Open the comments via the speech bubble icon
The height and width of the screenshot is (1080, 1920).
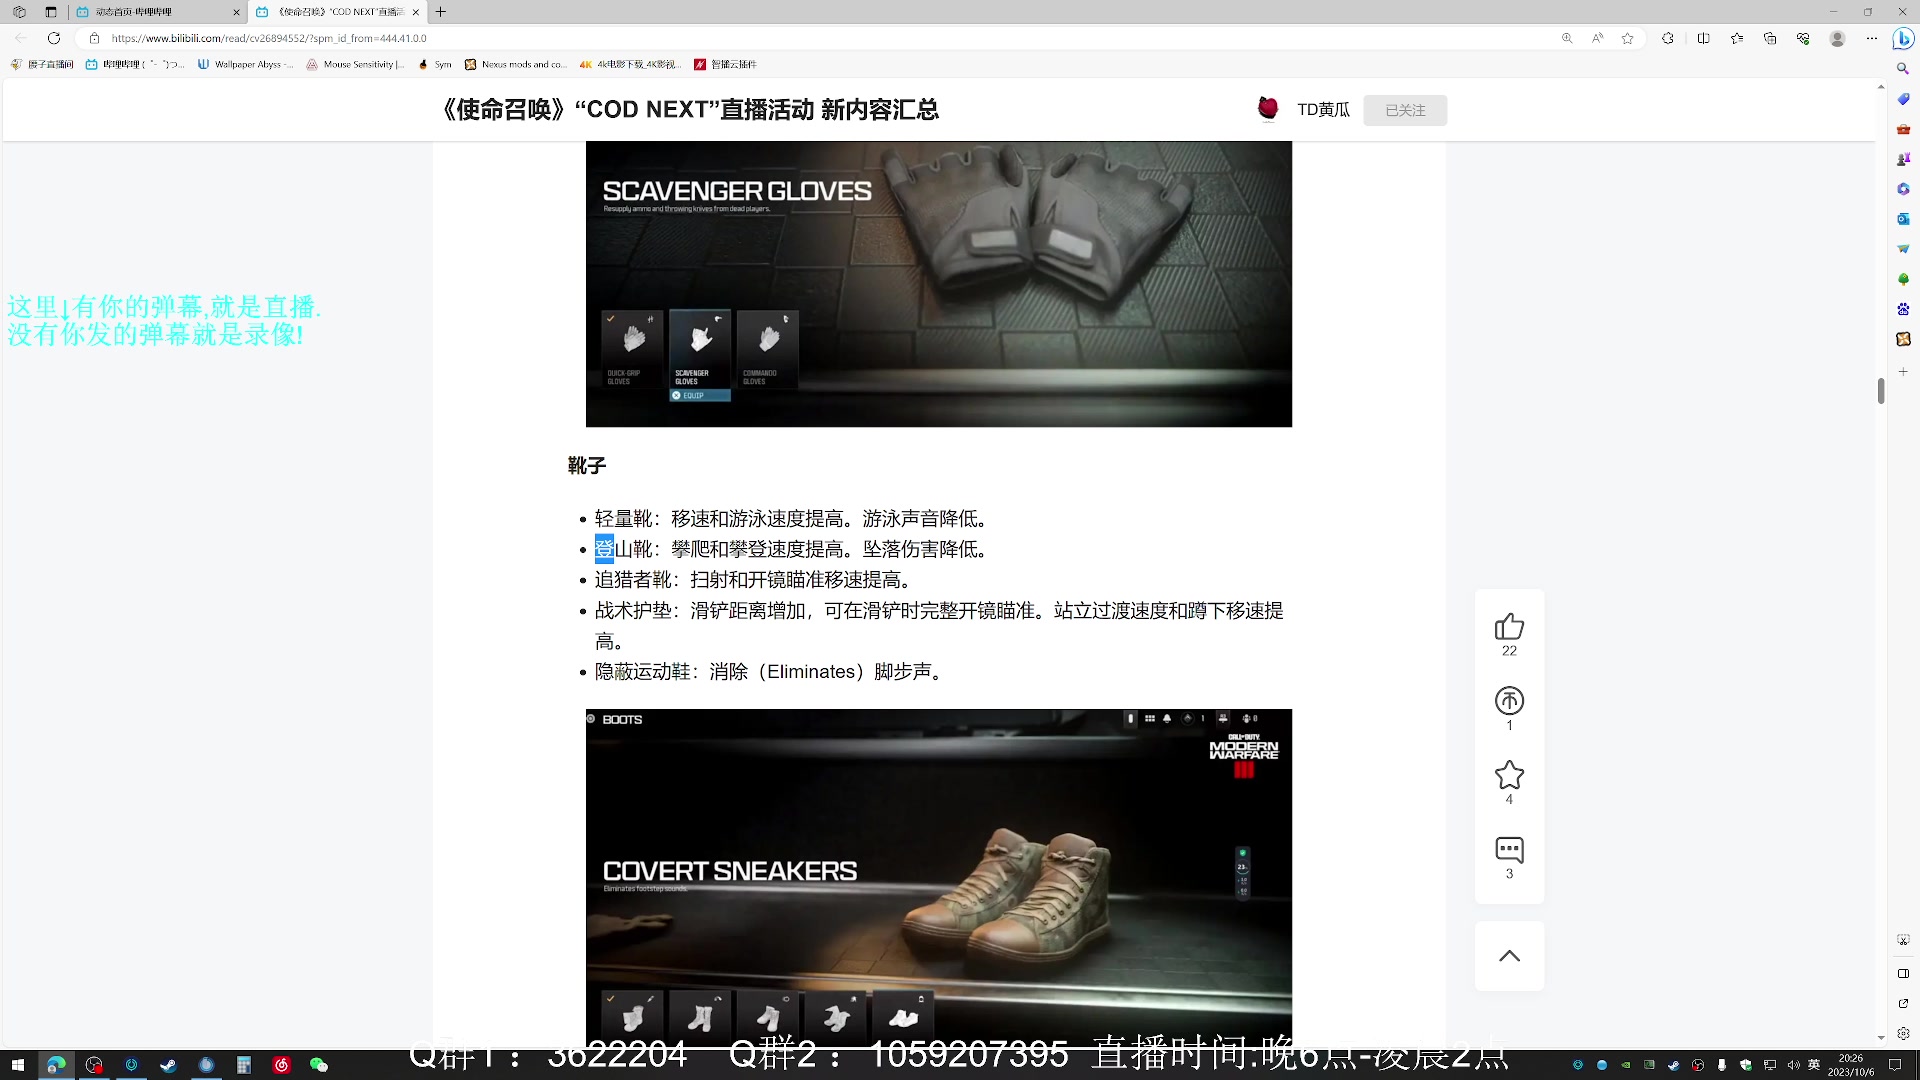point(1509,850)
